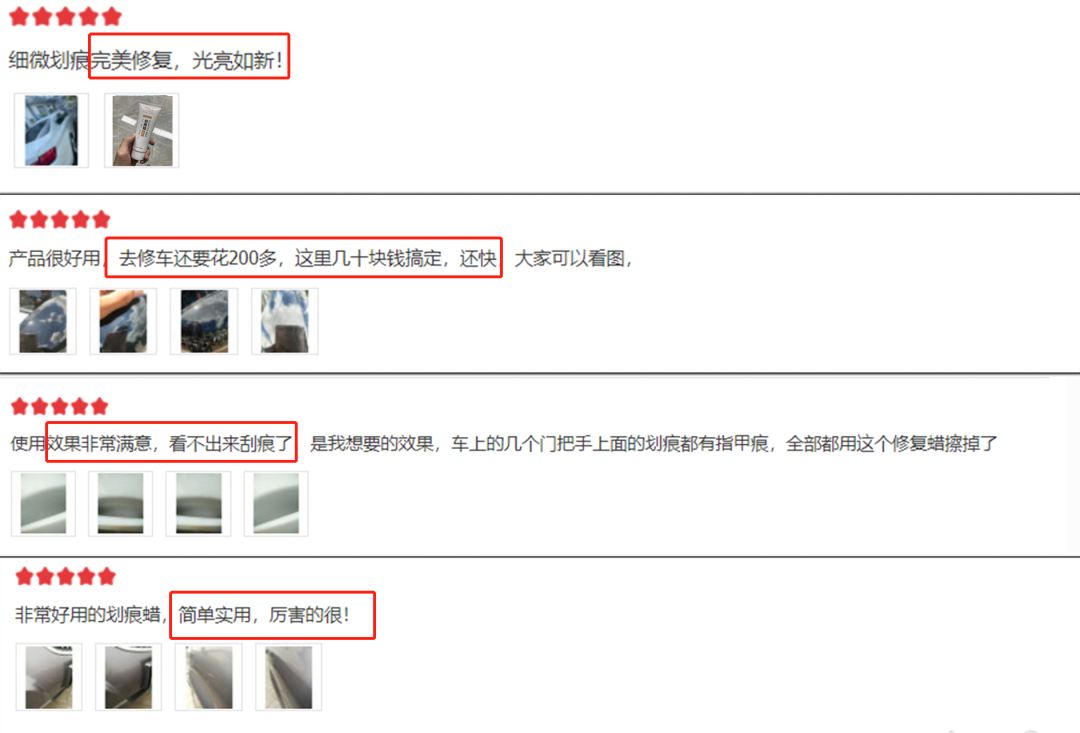View second thumbnail in fourth review
The image size is (1080, 733).
click(128, 677)
